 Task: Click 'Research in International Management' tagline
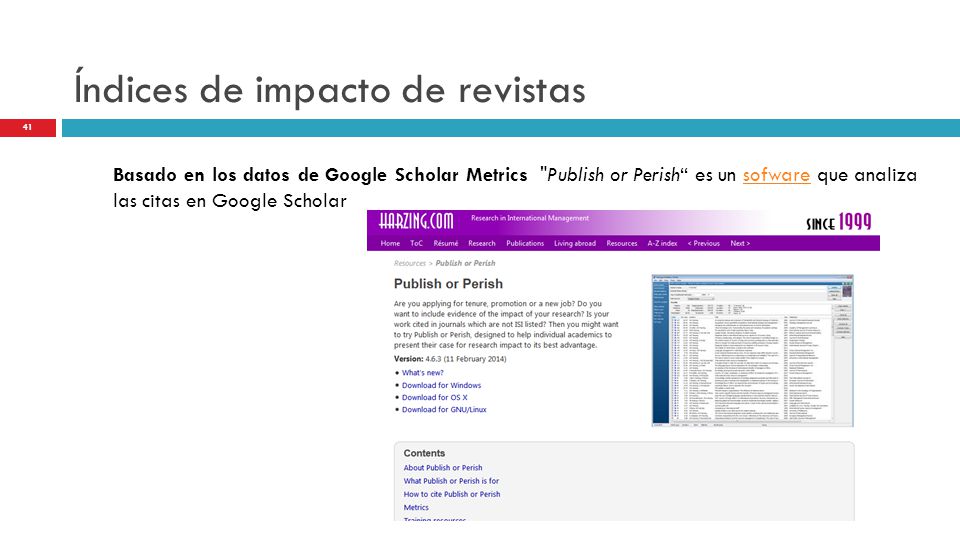[530, 218]
